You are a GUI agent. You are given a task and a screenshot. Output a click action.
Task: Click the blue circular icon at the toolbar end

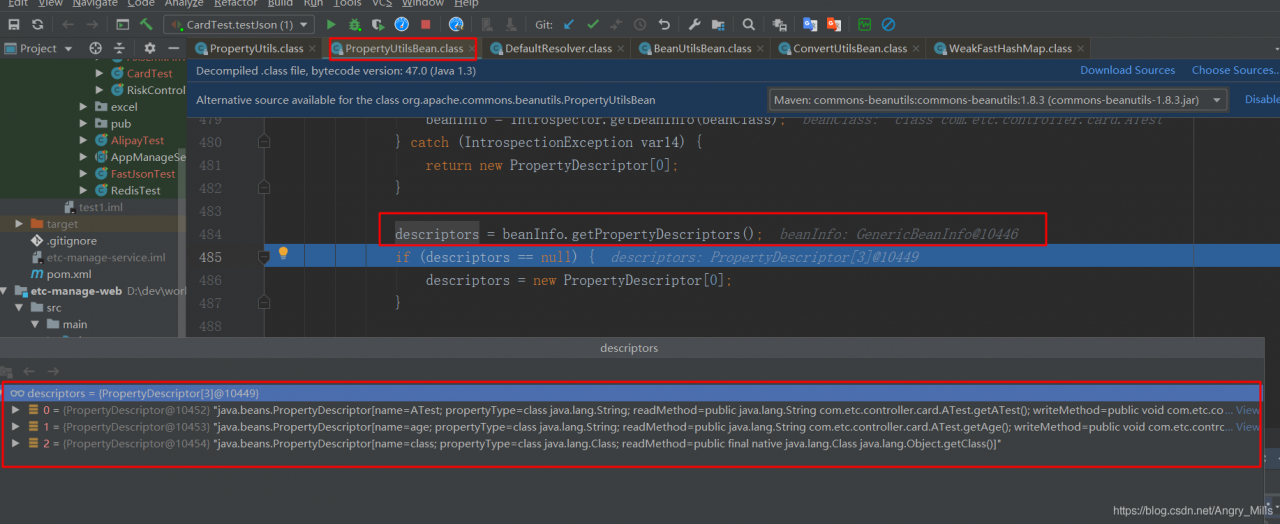(888, 24)
